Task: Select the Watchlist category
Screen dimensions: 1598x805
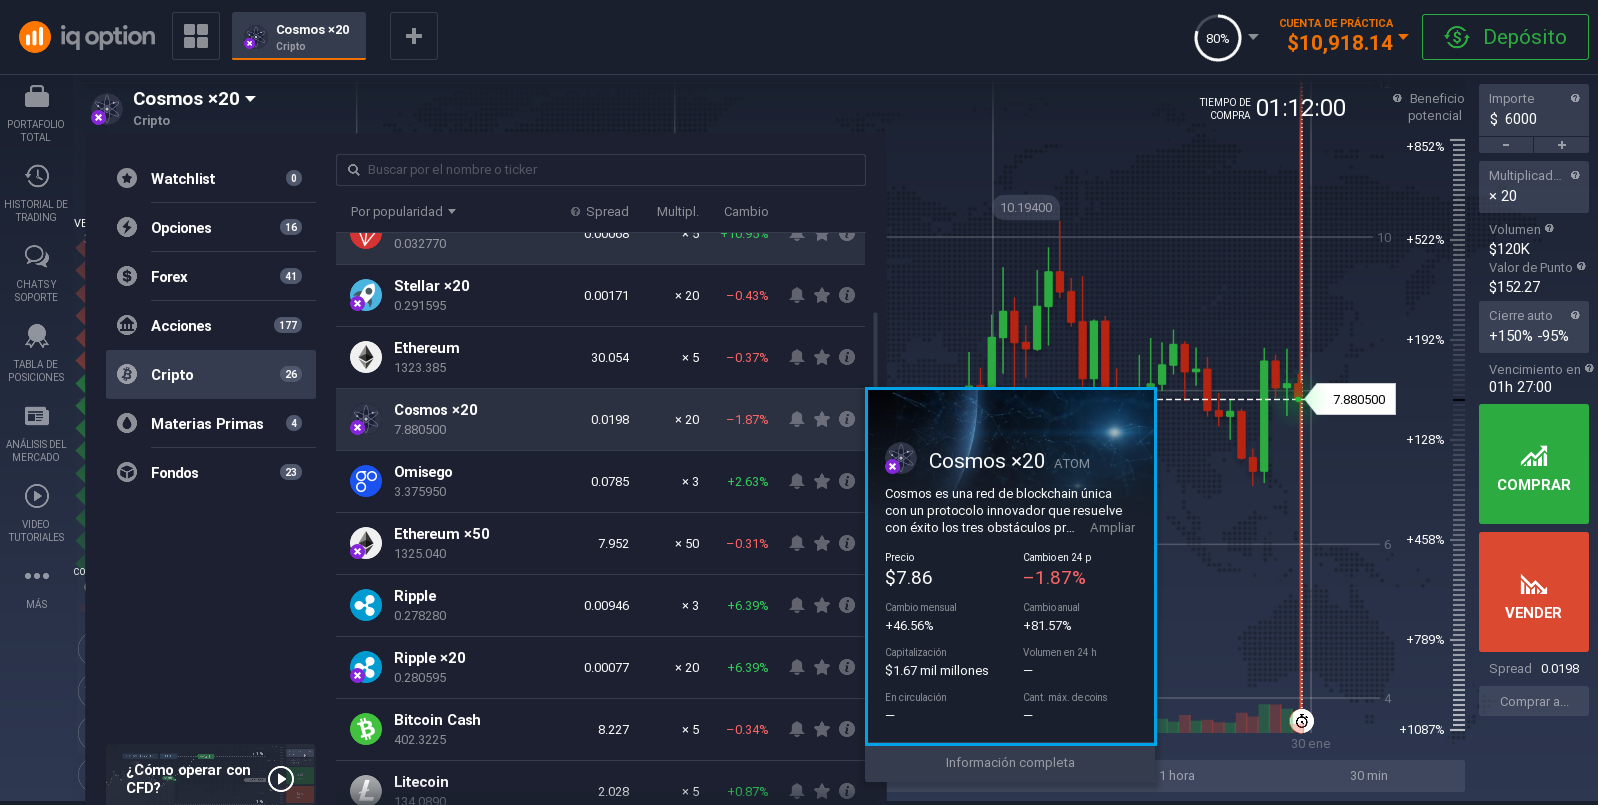Action: [211, 179]
